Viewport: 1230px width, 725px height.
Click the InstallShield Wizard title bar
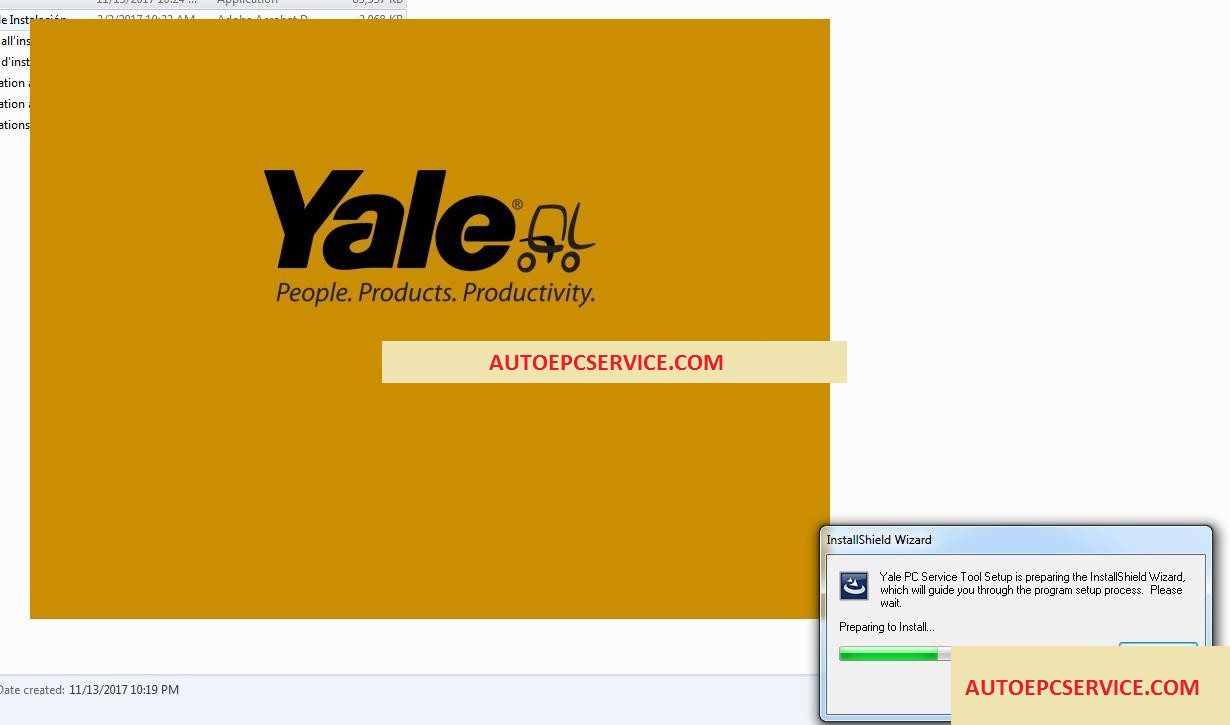click(878, 539)
